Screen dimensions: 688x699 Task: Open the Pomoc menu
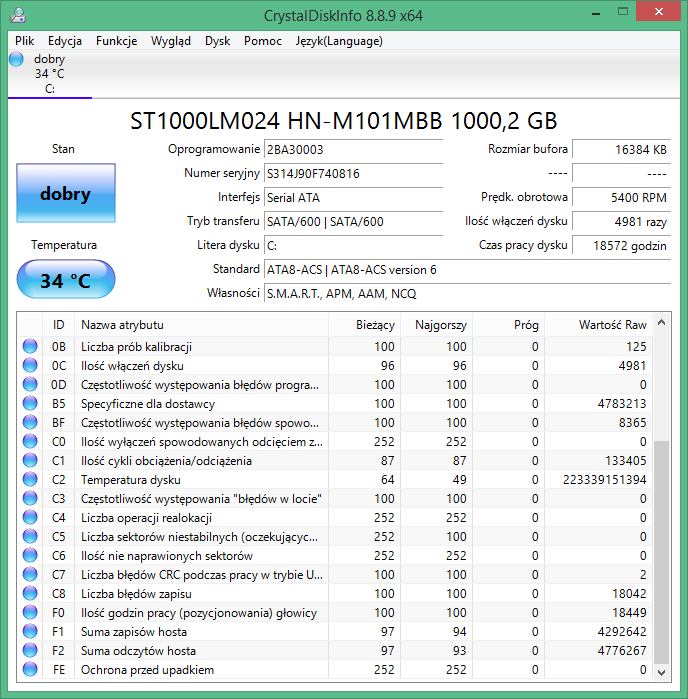263,41
